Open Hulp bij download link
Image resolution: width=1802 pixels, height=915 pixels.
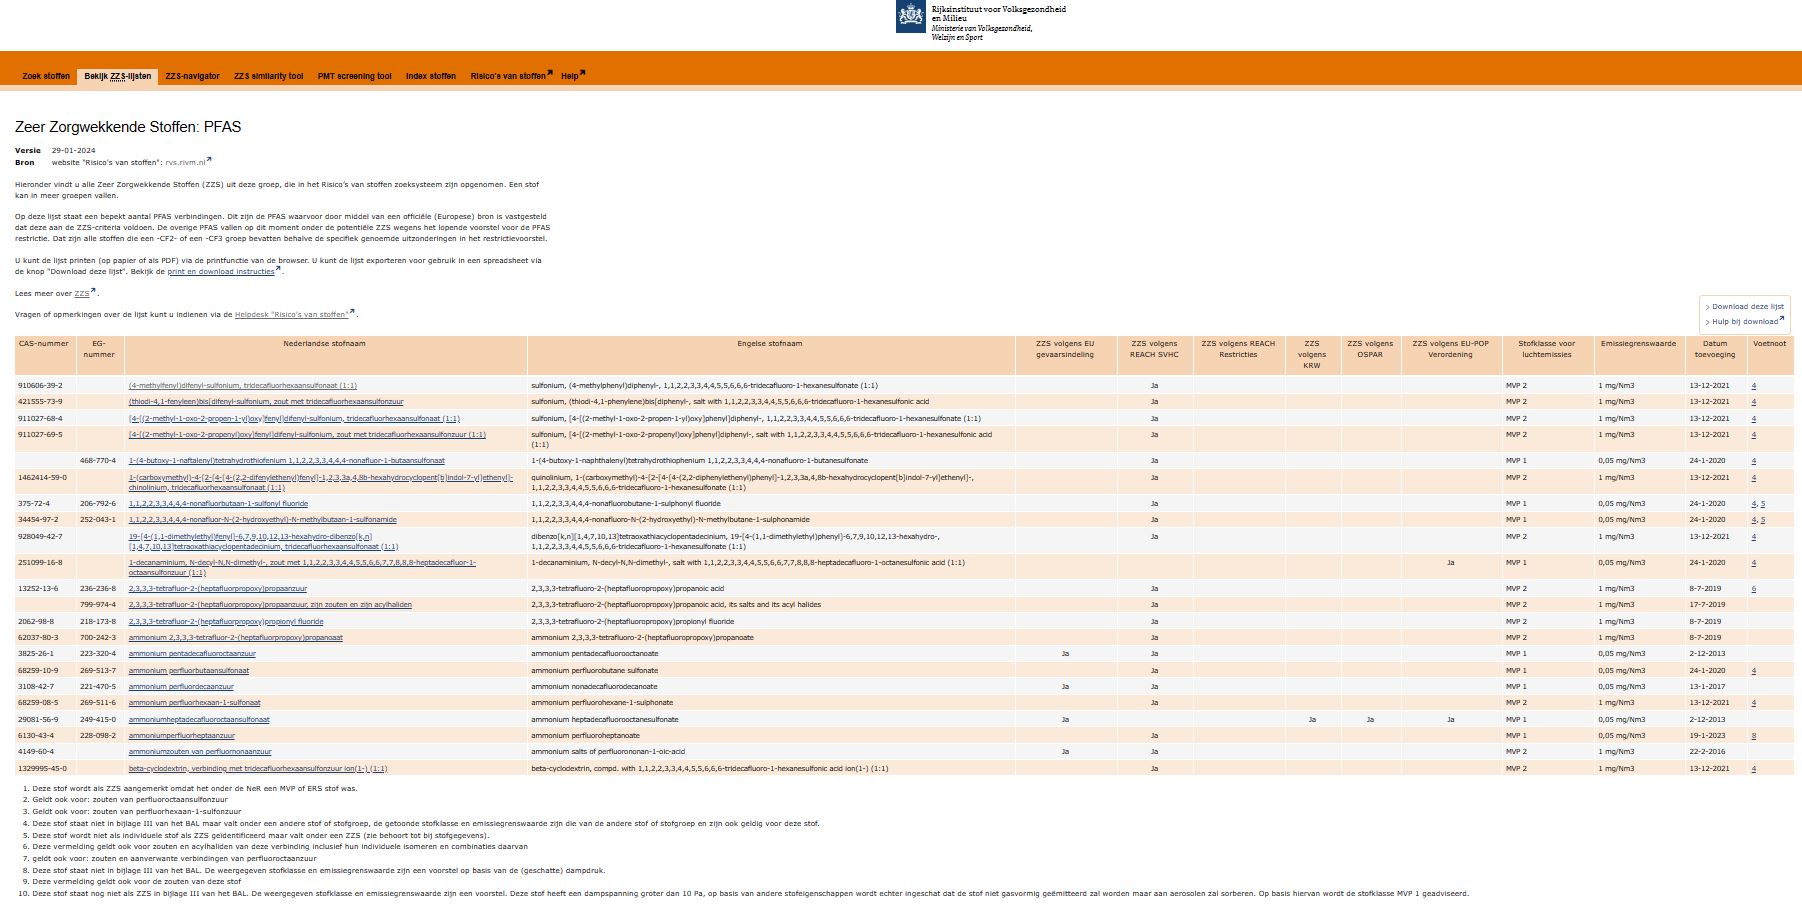pyautogui.click(x=1744, y=322)
